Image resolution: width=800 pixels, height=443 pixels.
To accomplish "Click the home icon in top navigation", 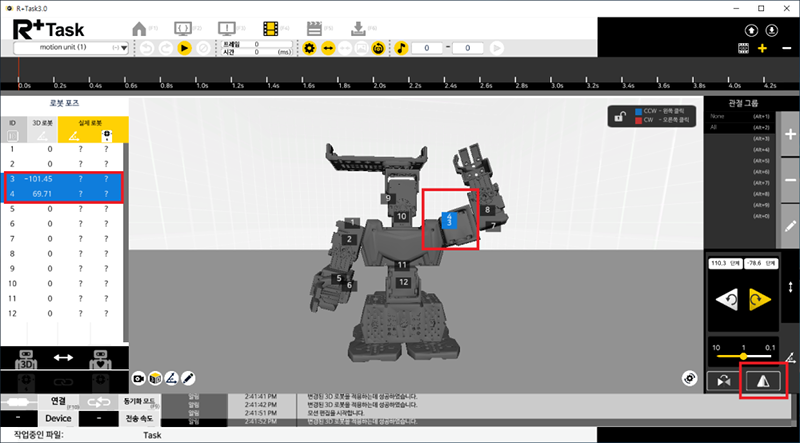I will (x=139, y=27).
